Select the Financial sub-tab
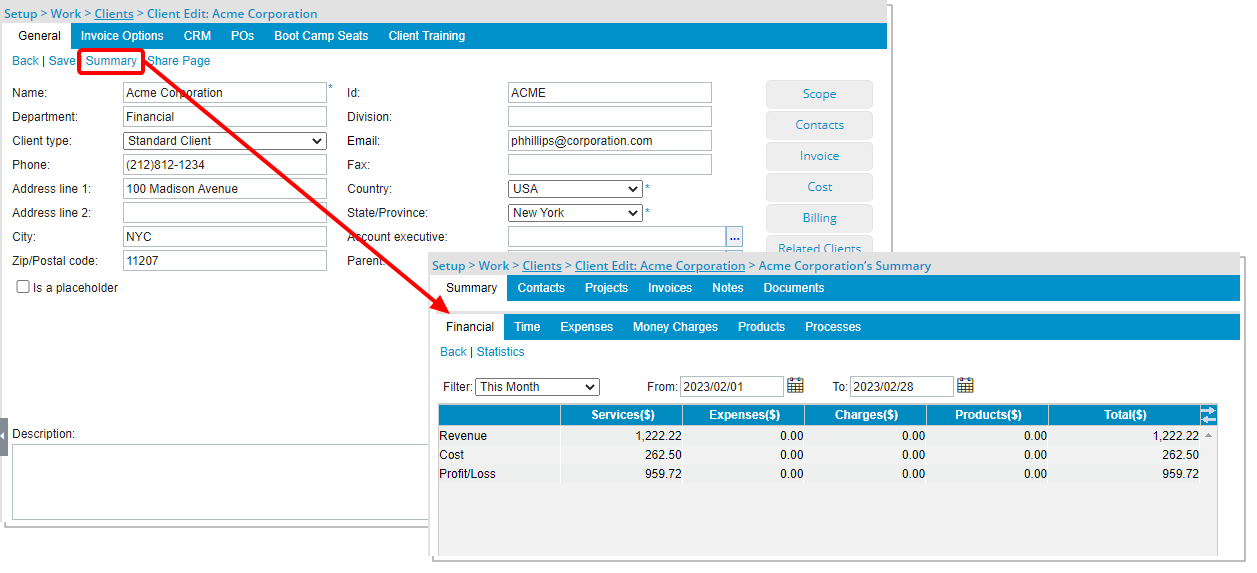This screenshot has width=1257, height=573. (470, 327)
